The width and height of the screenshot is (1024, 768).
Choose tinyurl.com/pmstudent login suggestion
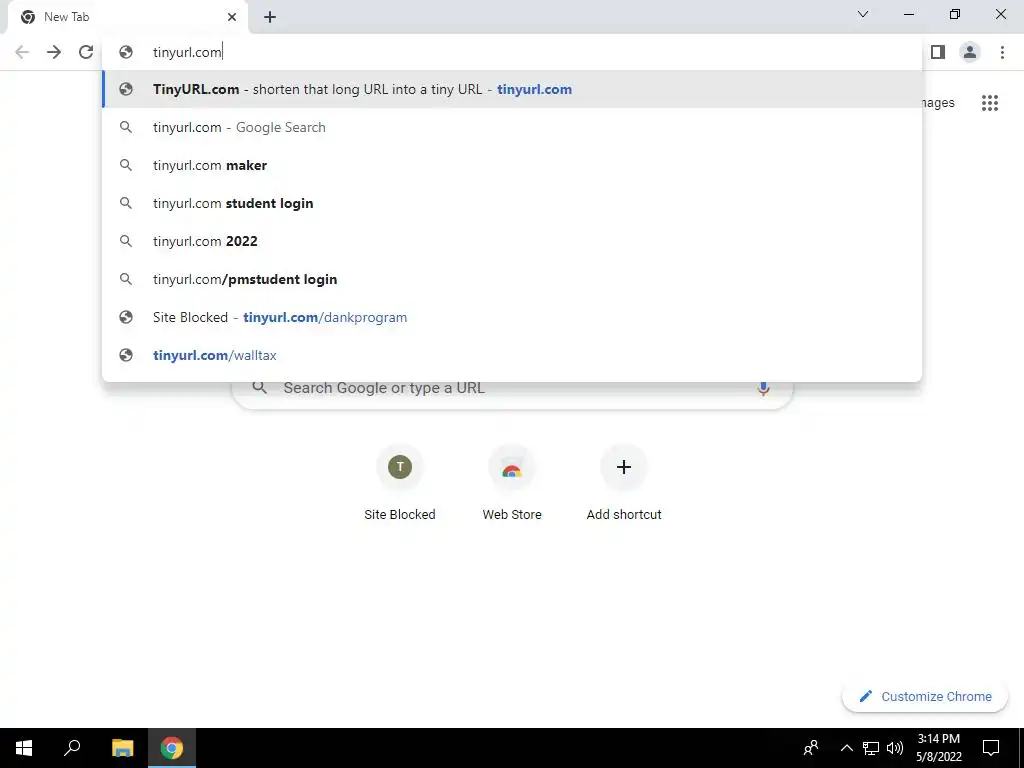(512, 279)
